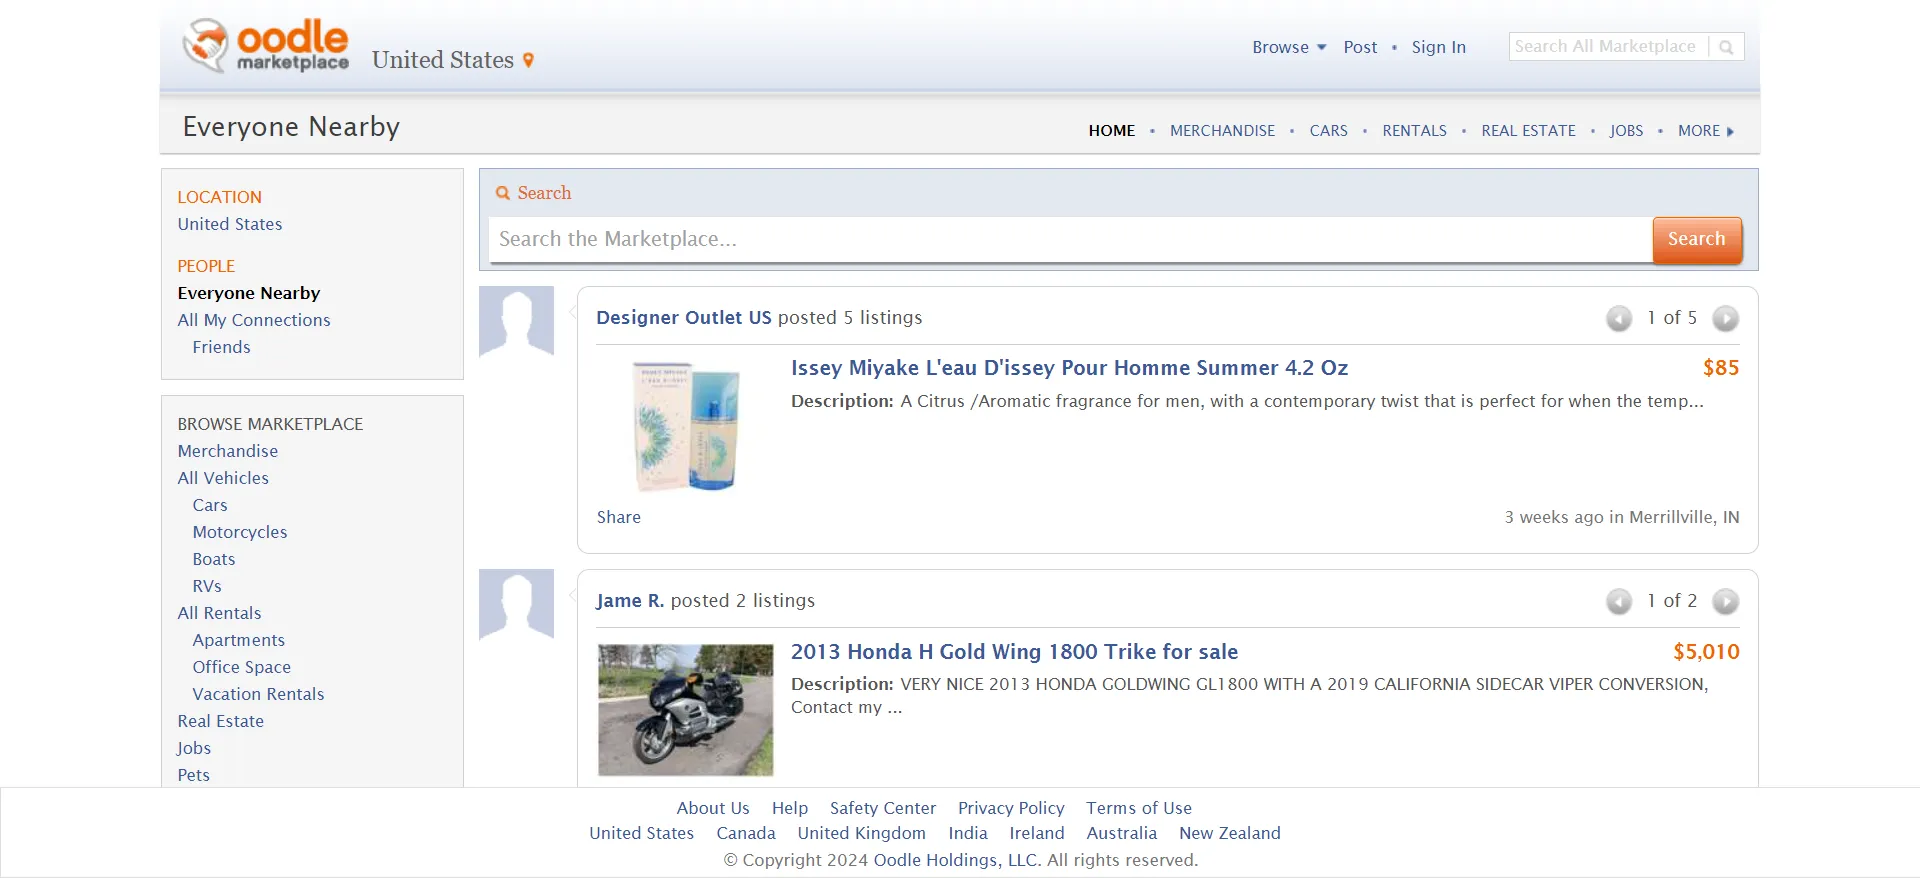
Task: Browse Cars in sidebar
Action: (210, 506)
